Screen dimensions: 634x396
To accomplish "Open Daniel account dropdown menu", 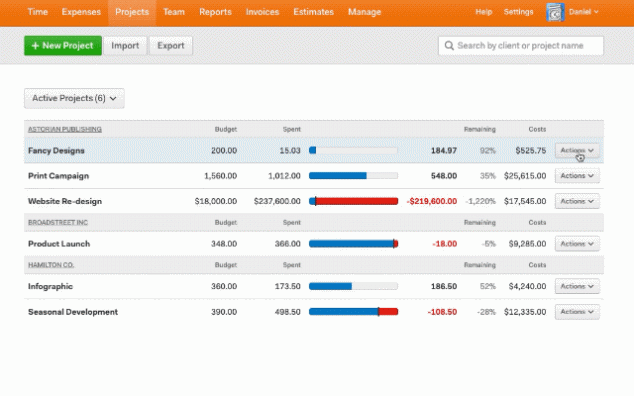I will (583, 12).
